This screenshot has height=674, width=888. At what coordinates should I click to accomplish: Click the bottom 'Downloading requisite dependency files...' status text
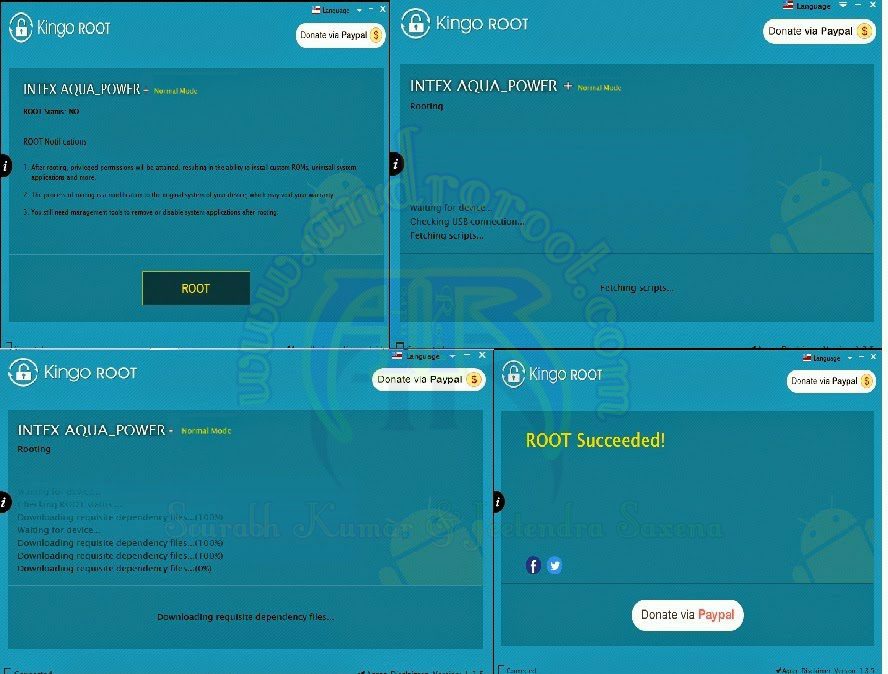click(x=245, y=617)
